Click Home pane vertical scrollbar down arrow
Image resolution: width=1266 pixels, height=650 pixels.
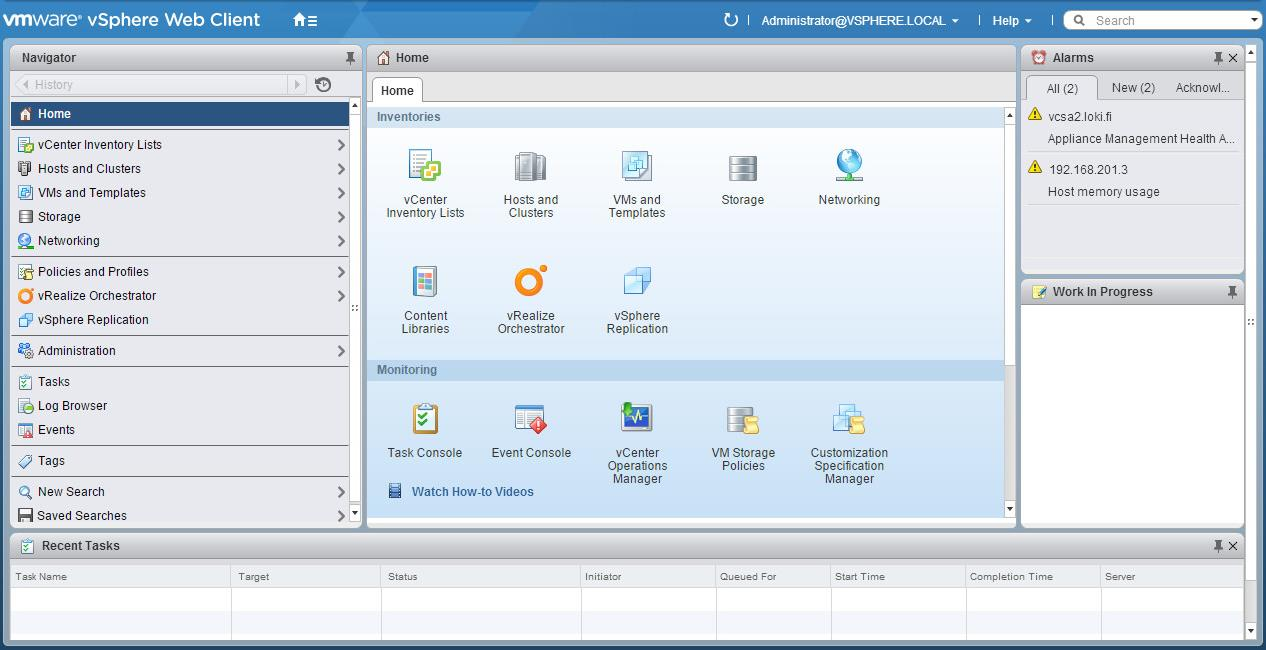pyautogui.click(x=1009, y=509)
